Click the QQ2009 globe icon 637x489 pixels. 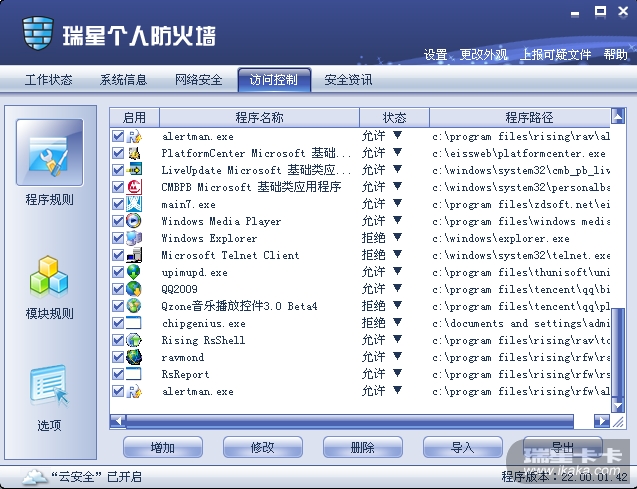click(x=134, y=289)
